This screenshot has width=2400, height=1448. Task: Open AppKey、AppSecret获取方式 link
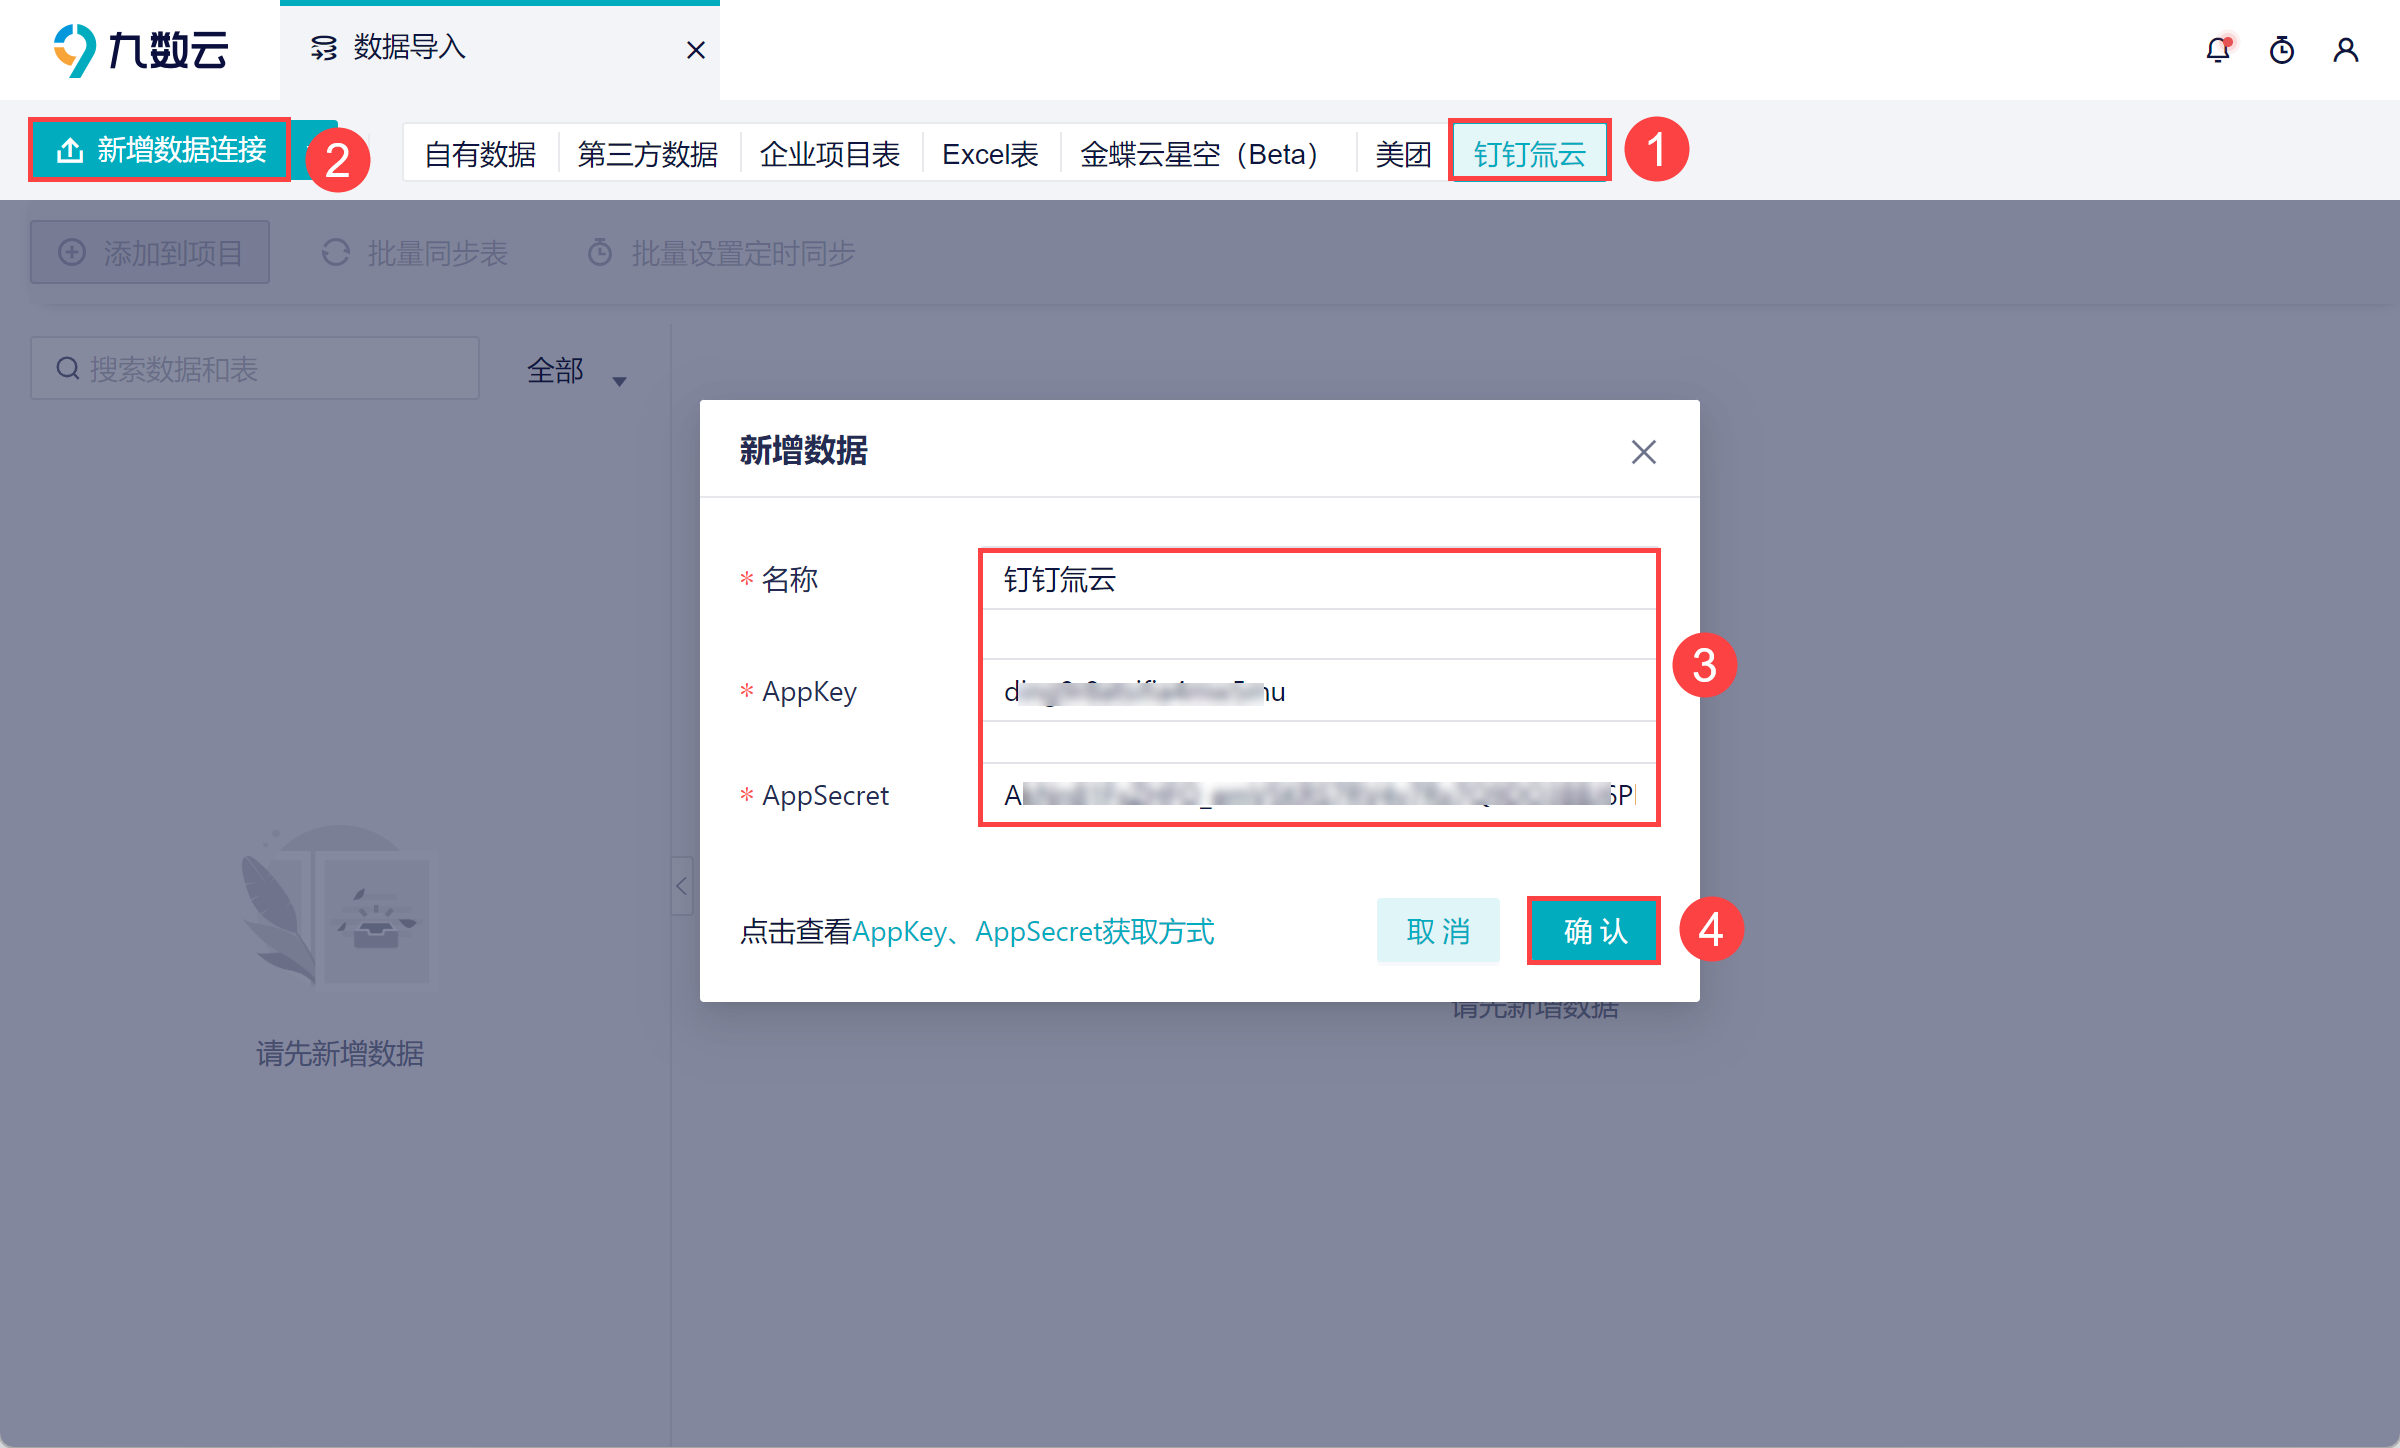(1033, 932)
